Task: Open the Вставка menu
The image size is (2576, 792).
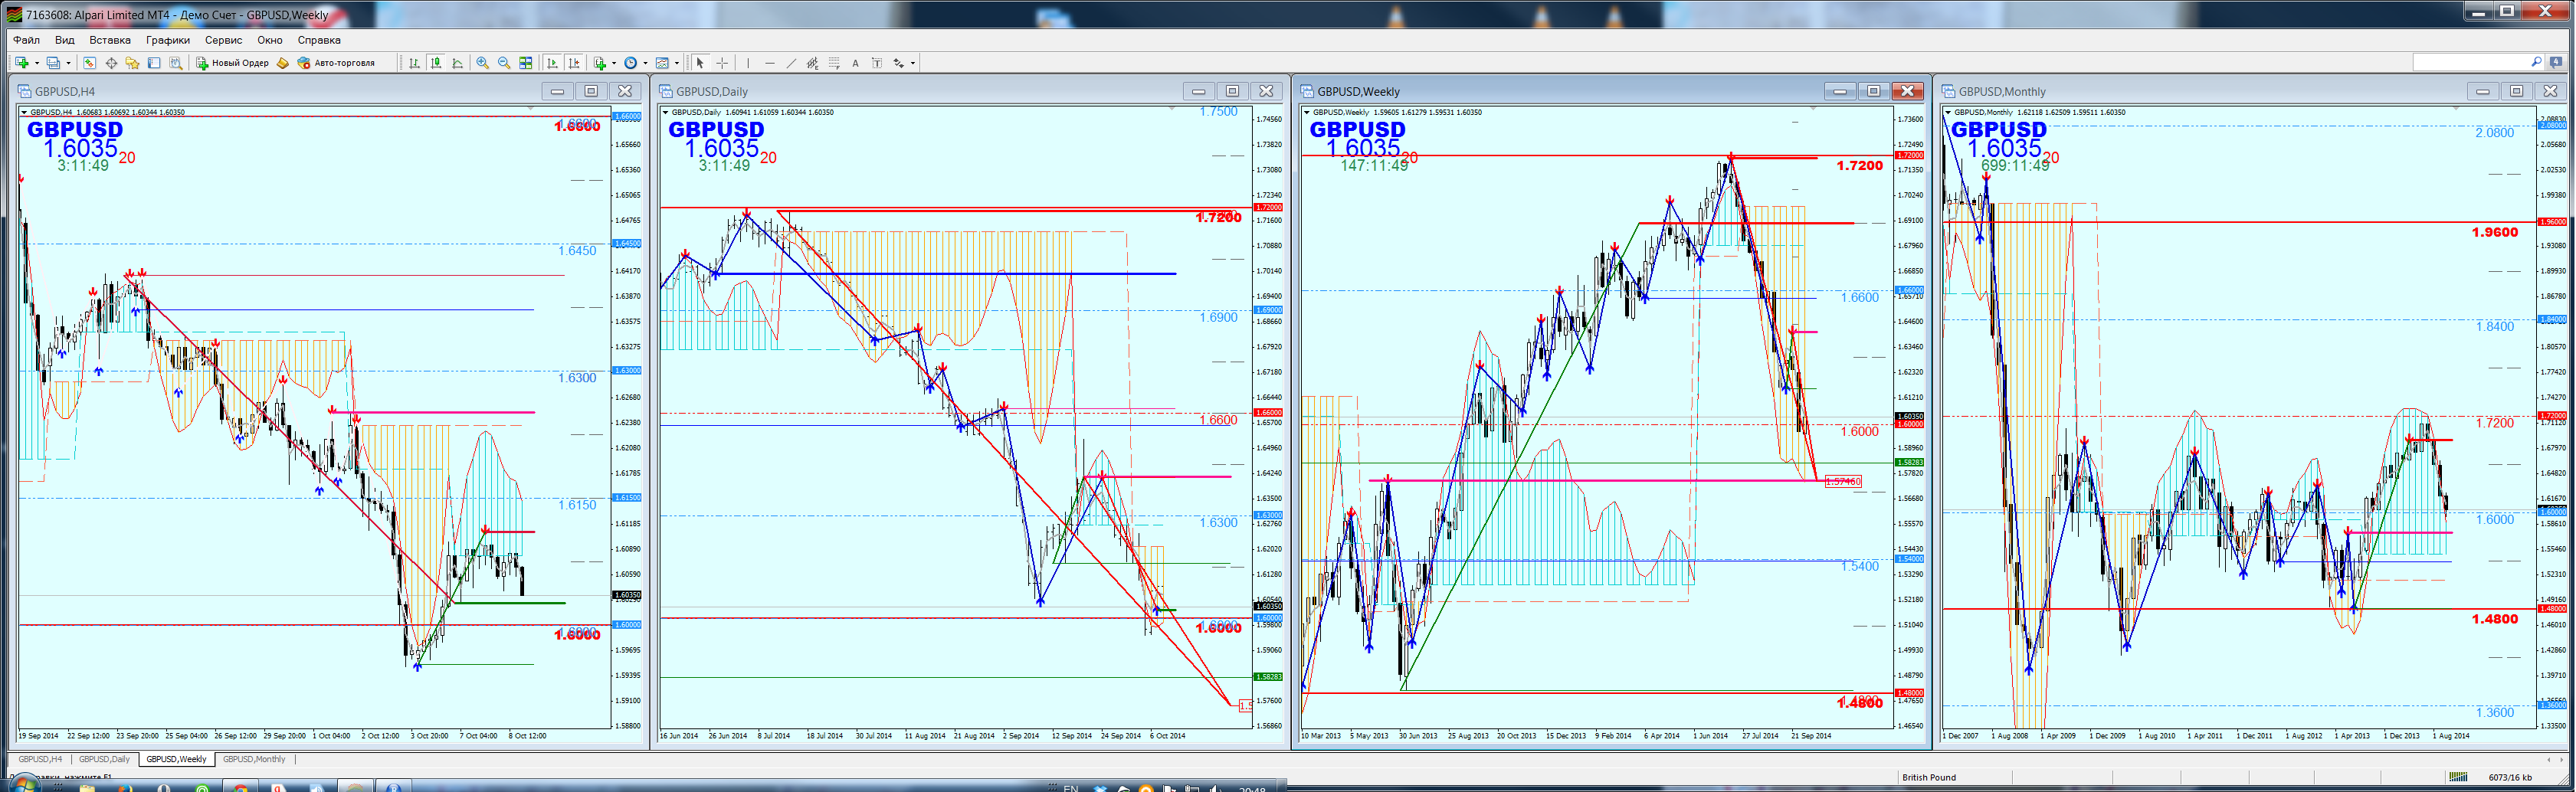Action: point(110,40)
